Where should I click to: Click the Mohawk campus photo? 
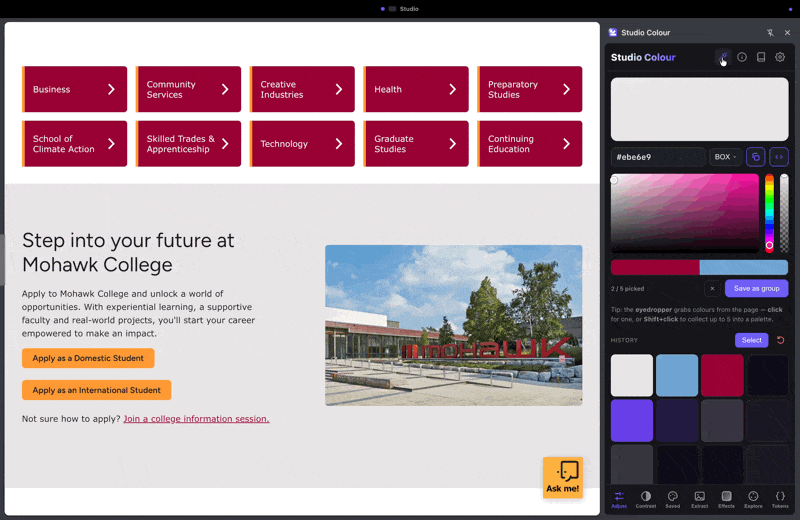click(x=454, y=326)
